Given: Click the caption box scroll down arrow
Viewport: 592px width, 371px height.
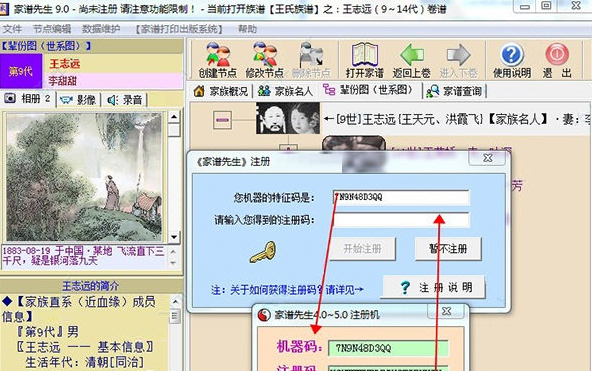Looking at the screenshot, I should pos(173,262).
